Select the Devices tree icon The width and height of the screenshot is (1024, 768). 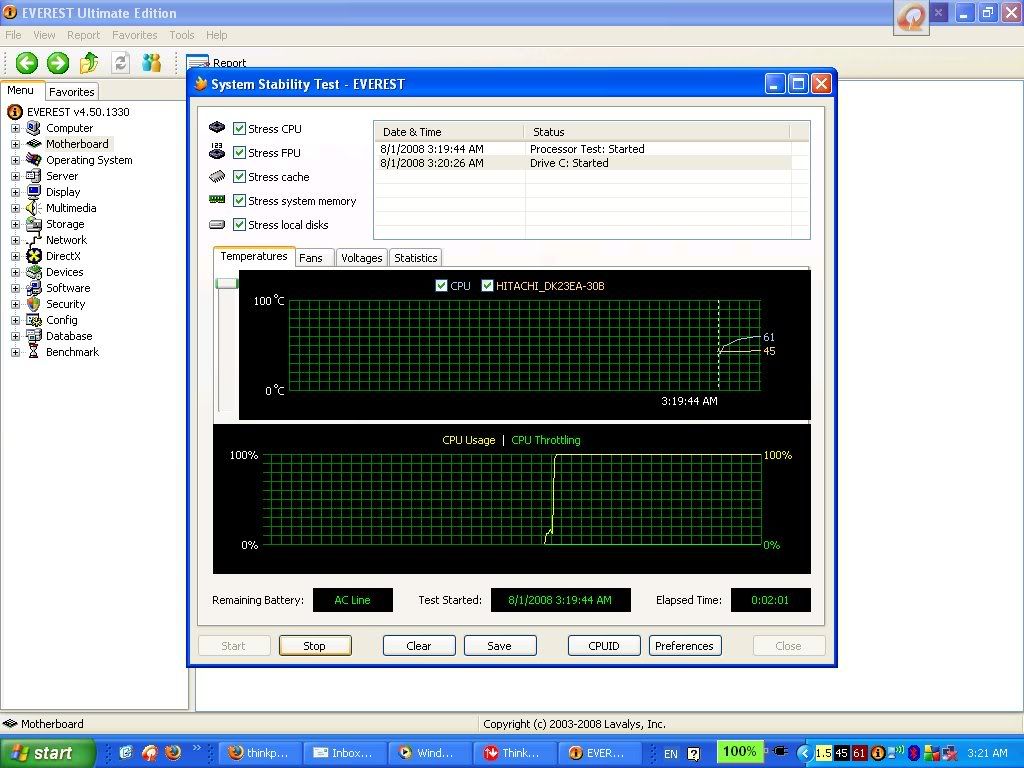click(34, 272)
